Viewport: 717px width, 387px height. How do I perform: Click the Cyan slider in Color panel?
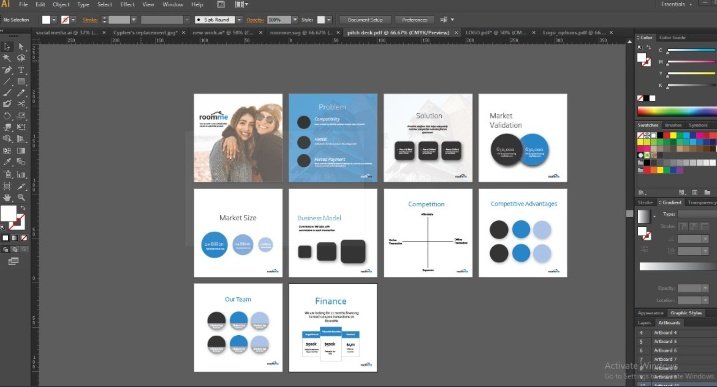click(x=691, y=50)
